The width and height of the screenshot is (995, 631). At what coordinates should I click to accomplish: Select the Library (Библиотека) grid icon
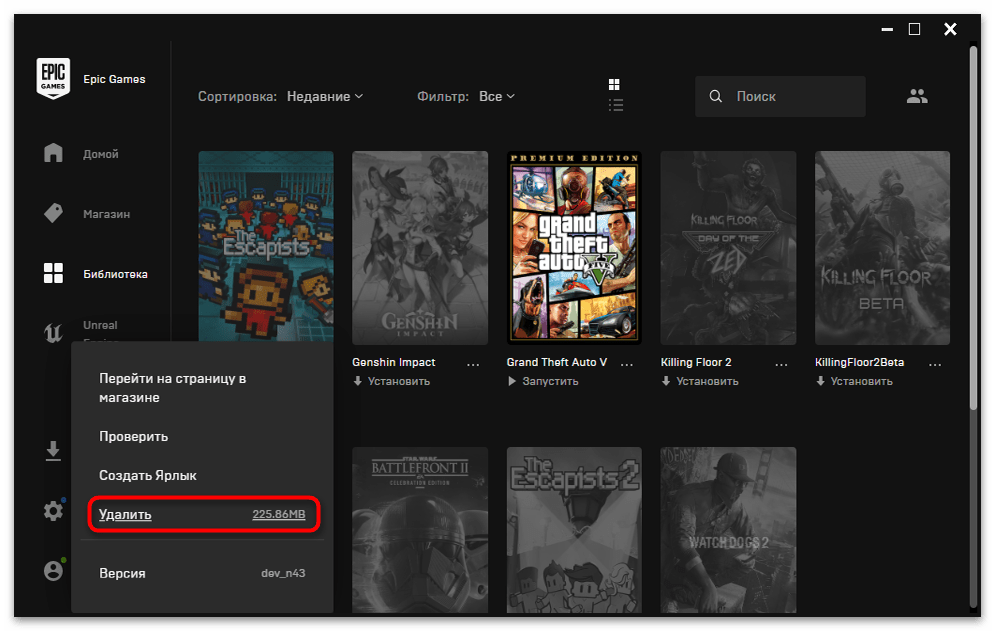(53, 274)
